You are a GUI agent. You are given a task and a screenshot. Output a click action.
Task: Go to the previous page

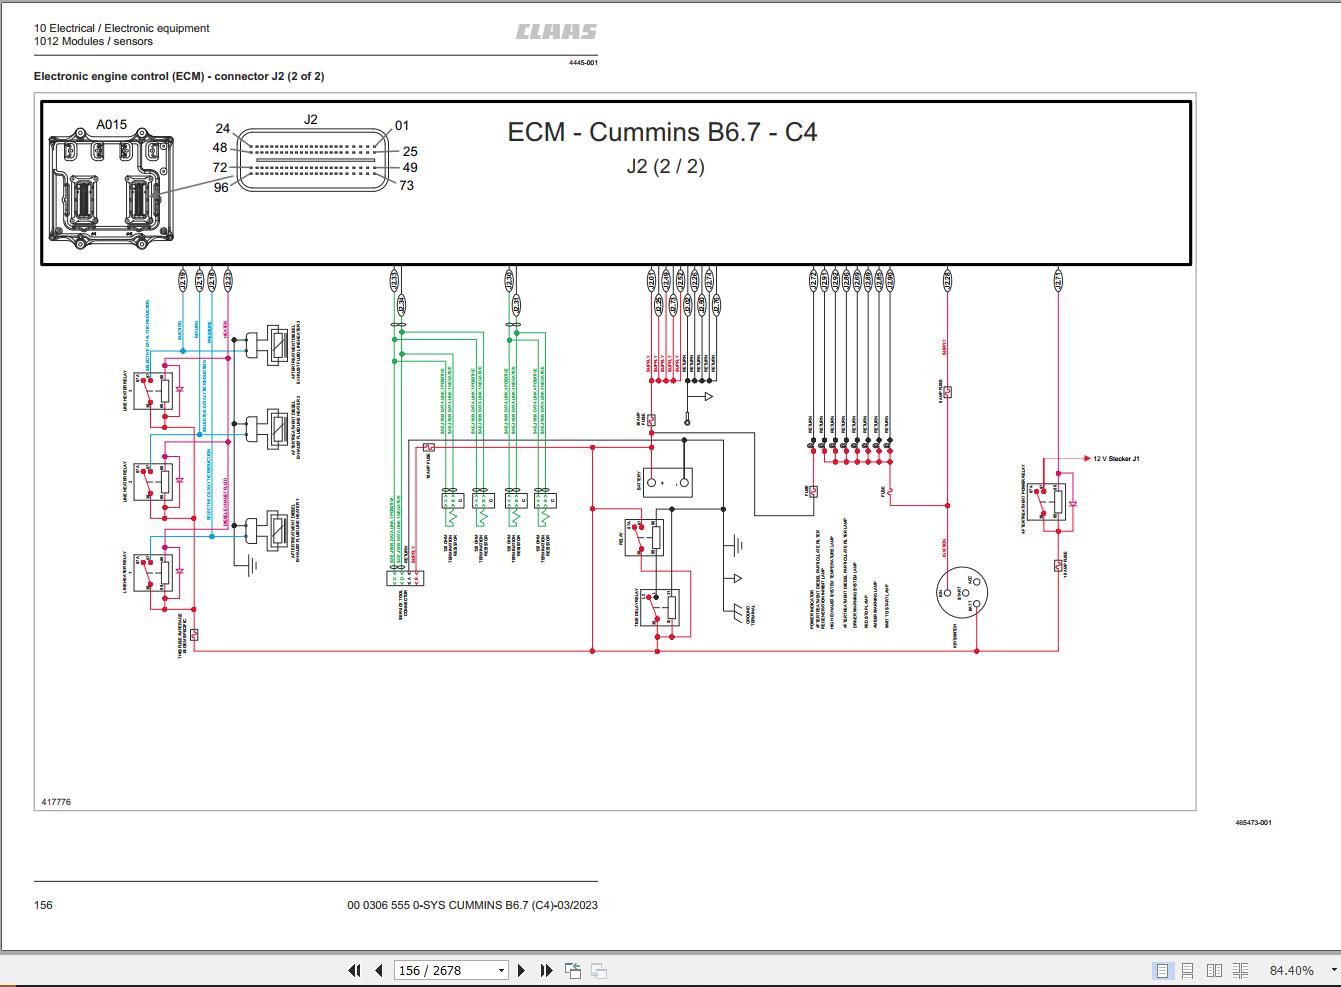coord(378,970)
